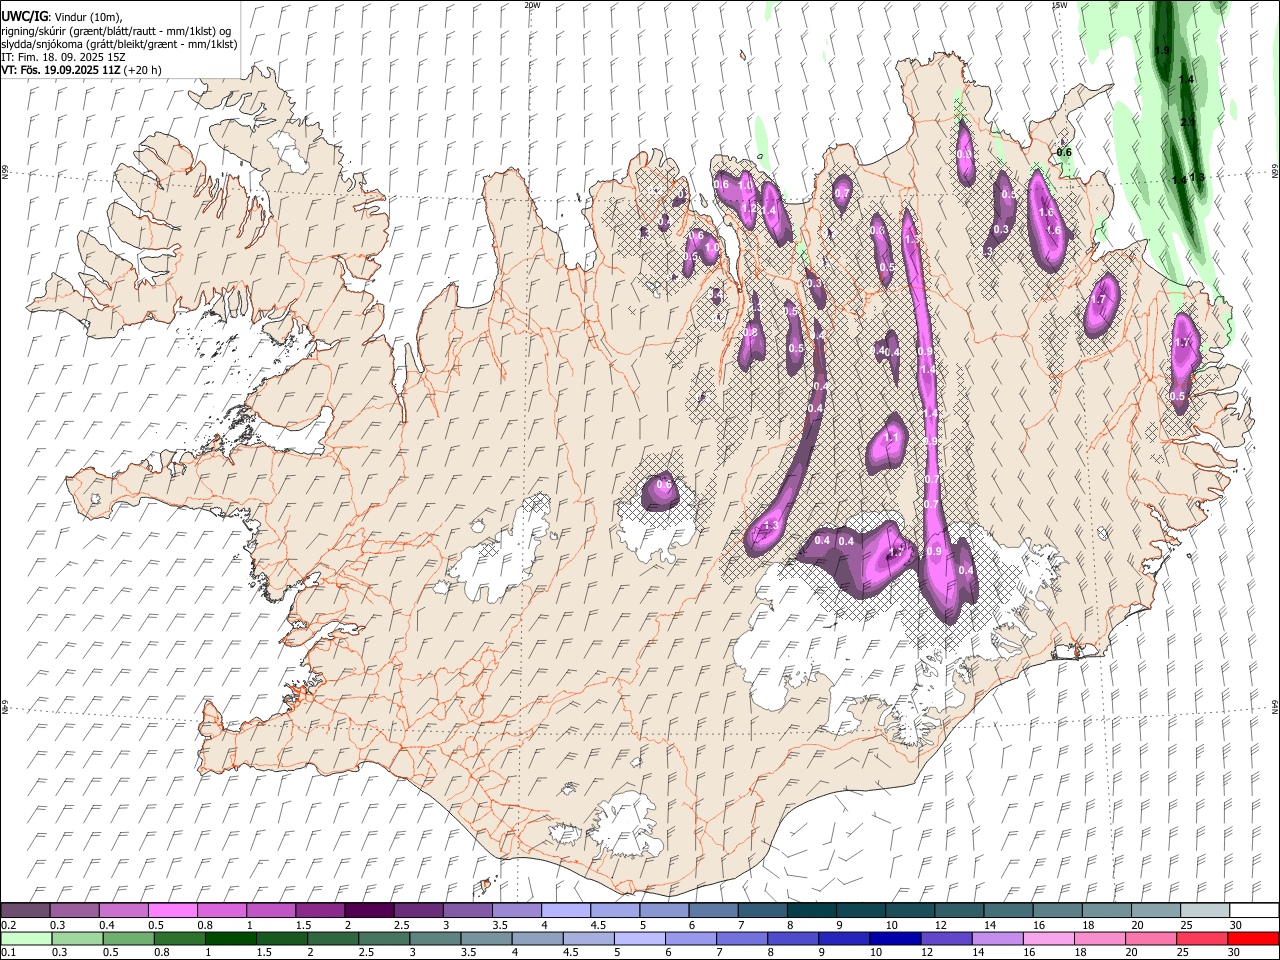Pick the light pink 16 swatch on the rain scale

click(x=1049, y=938)
